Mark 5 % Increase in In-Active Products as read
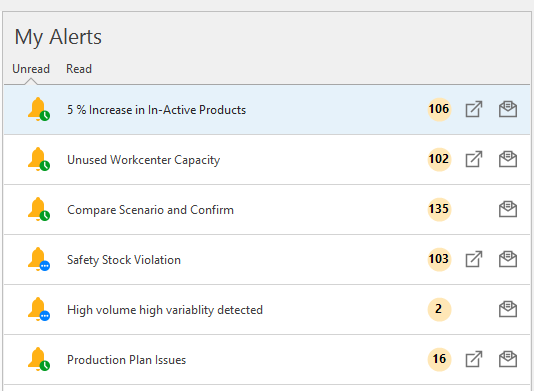 tap(508, 109)
